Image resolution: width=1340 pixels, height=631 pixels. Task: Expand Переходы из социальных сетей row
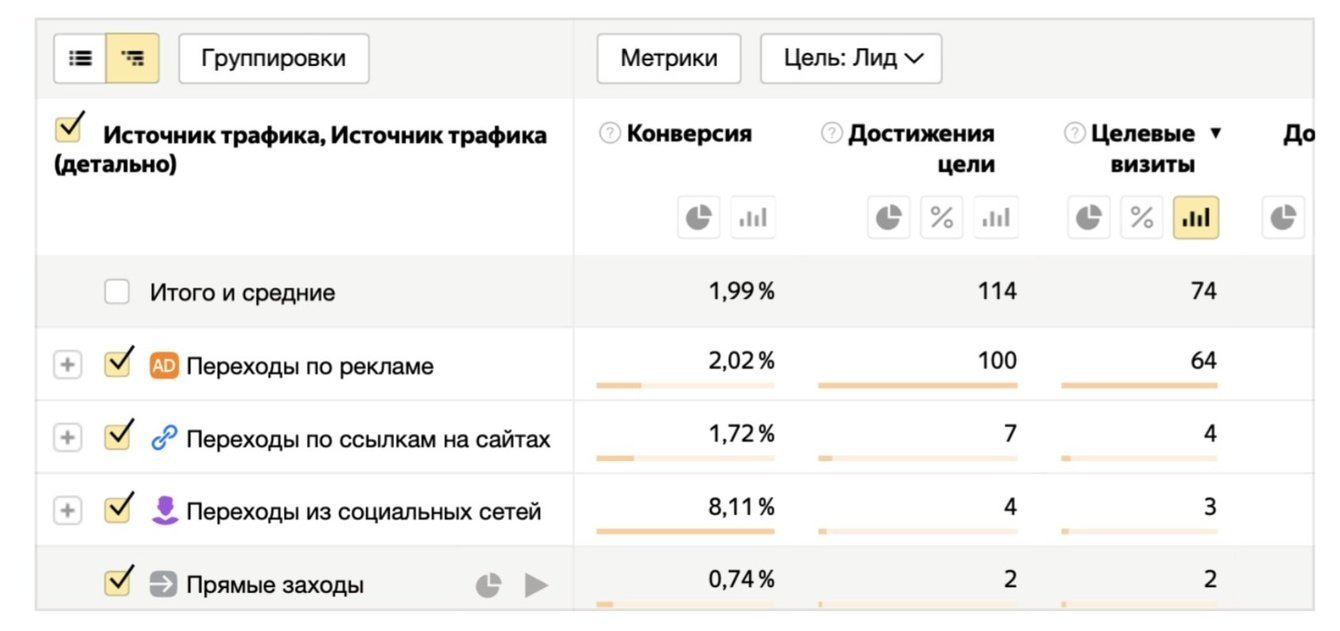pos(67,511)
